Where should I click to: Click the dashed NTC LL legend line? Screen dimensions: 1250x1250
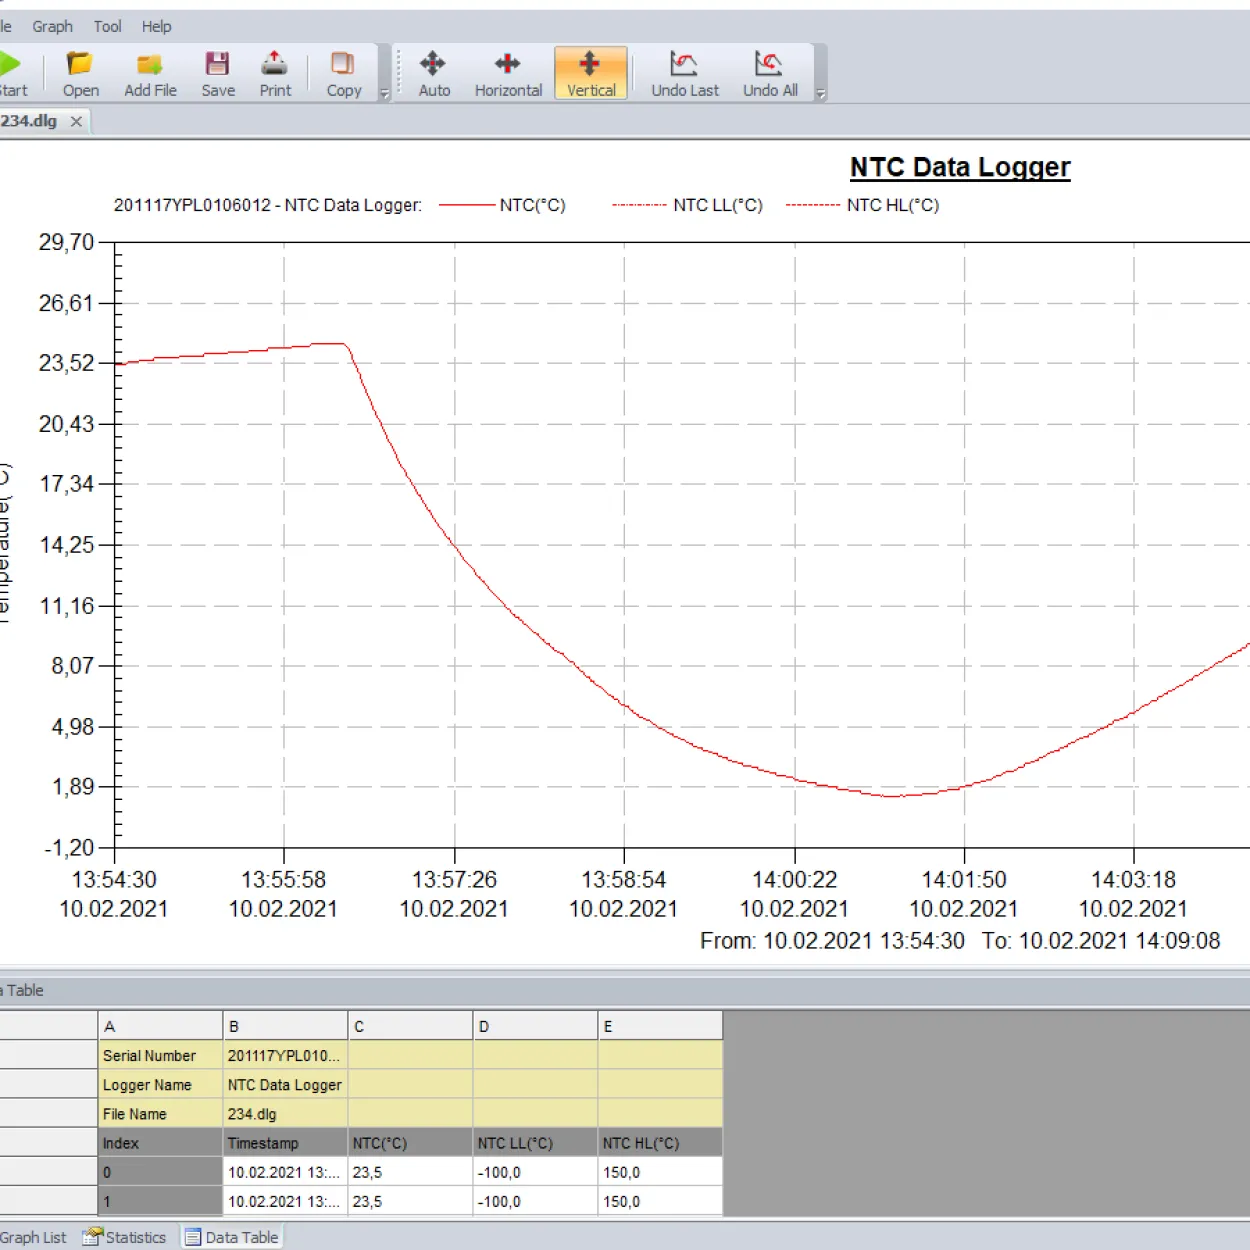[x=640, y=205]
